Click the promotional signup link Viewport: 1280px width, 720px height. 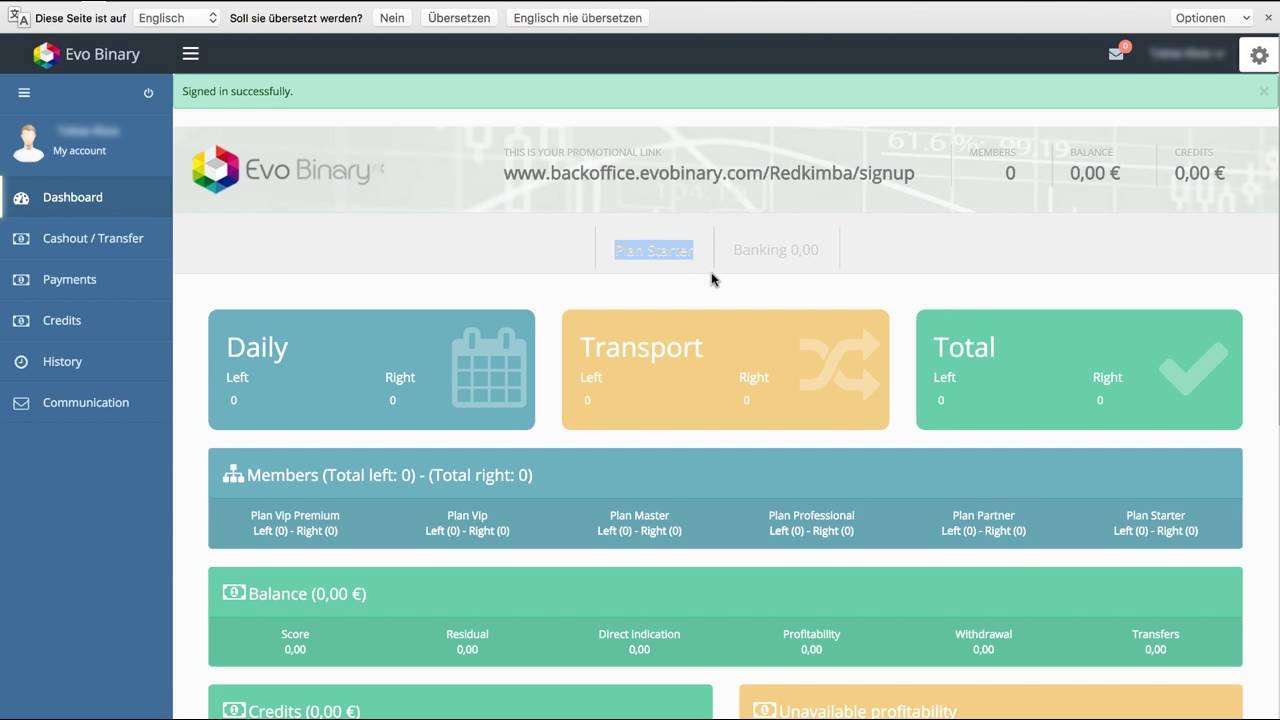click(709, 173)
